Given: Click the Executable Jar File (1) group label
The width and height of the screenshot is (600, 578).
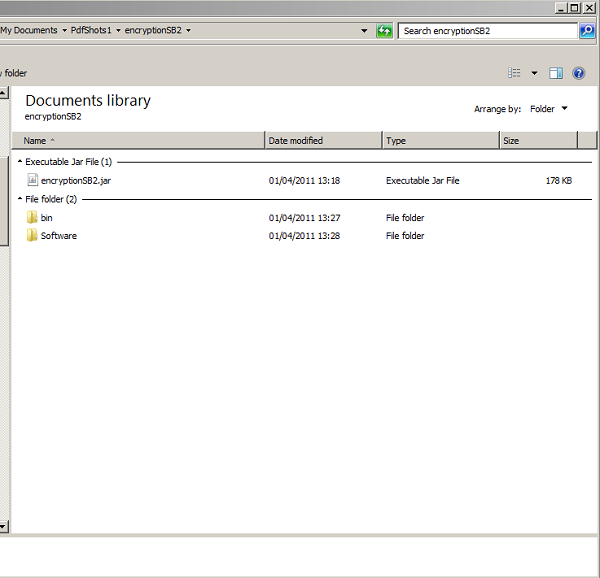Looking at the screenshot, I should pyautogui.click(x=68, y=162).
